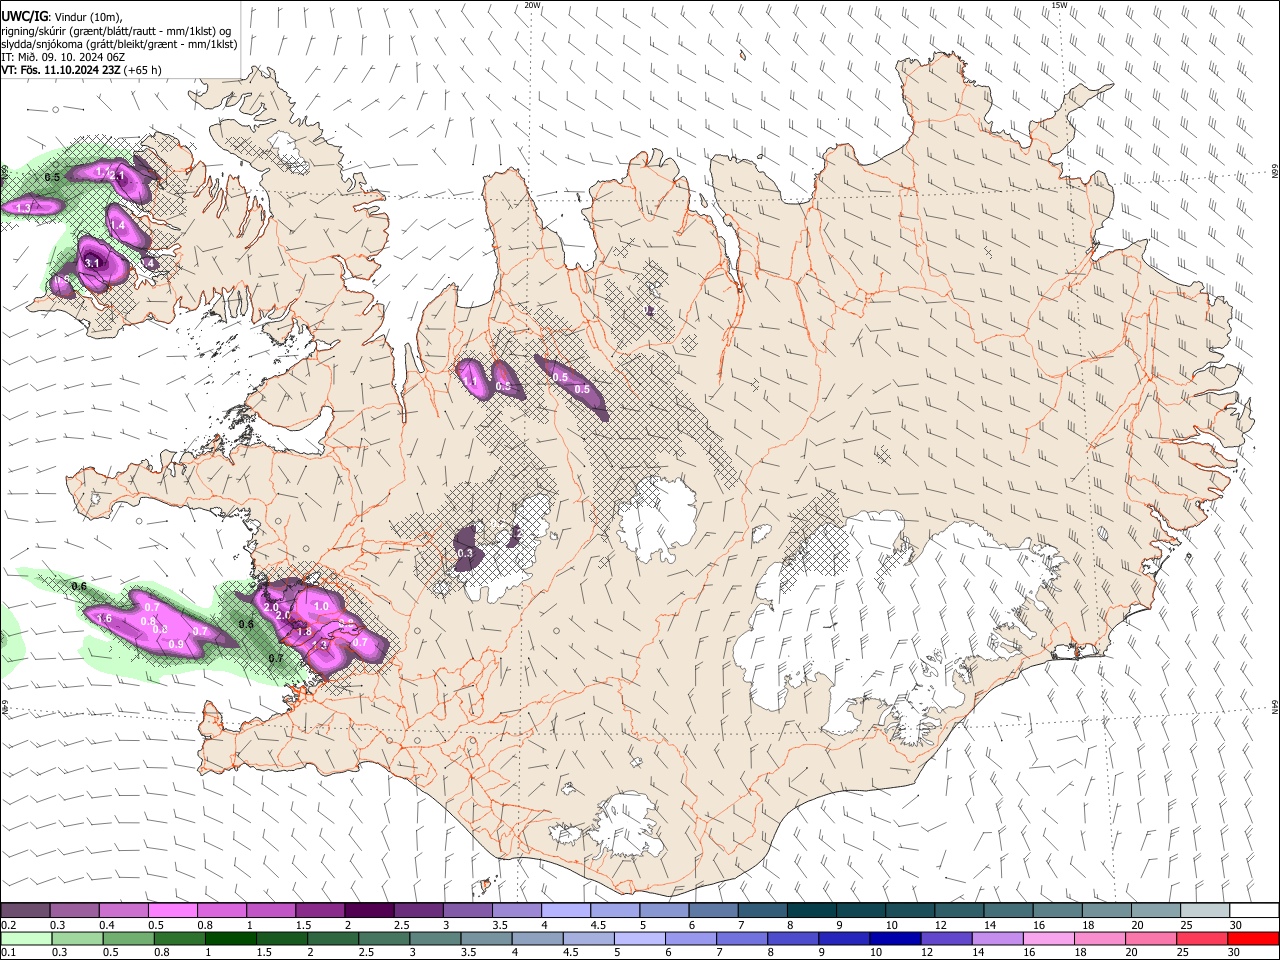The width and height of the screenshot is (1280, 960).
Task: Click the map value 0.3 beside the central glacier
Action: 465,553
